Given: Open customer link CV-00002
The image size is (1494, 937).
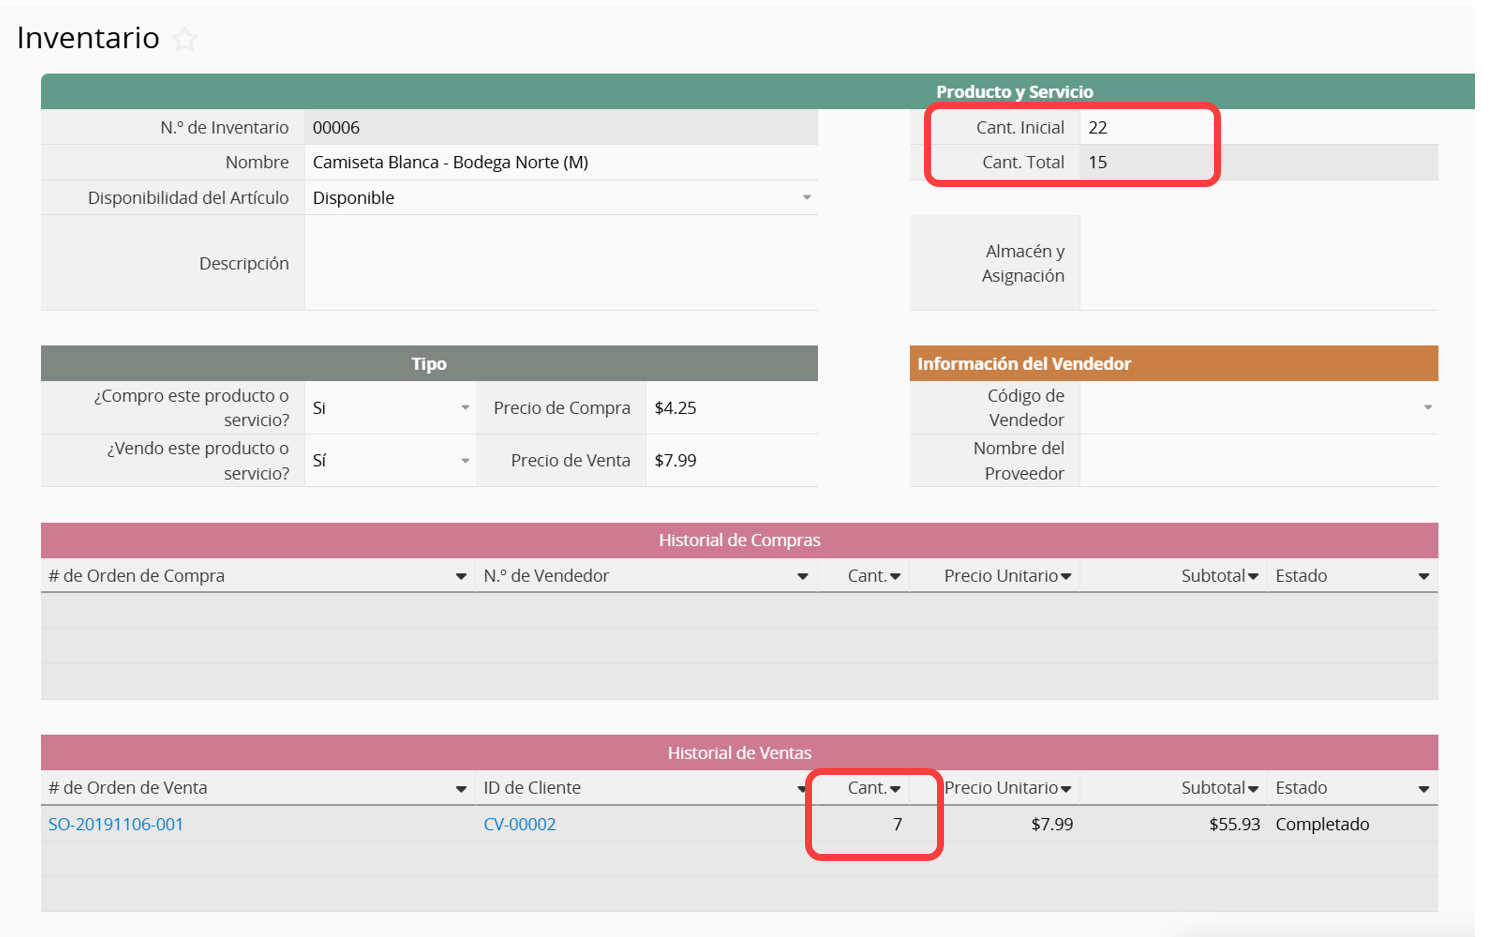Looking at the screenshot, I should point(519,824).
